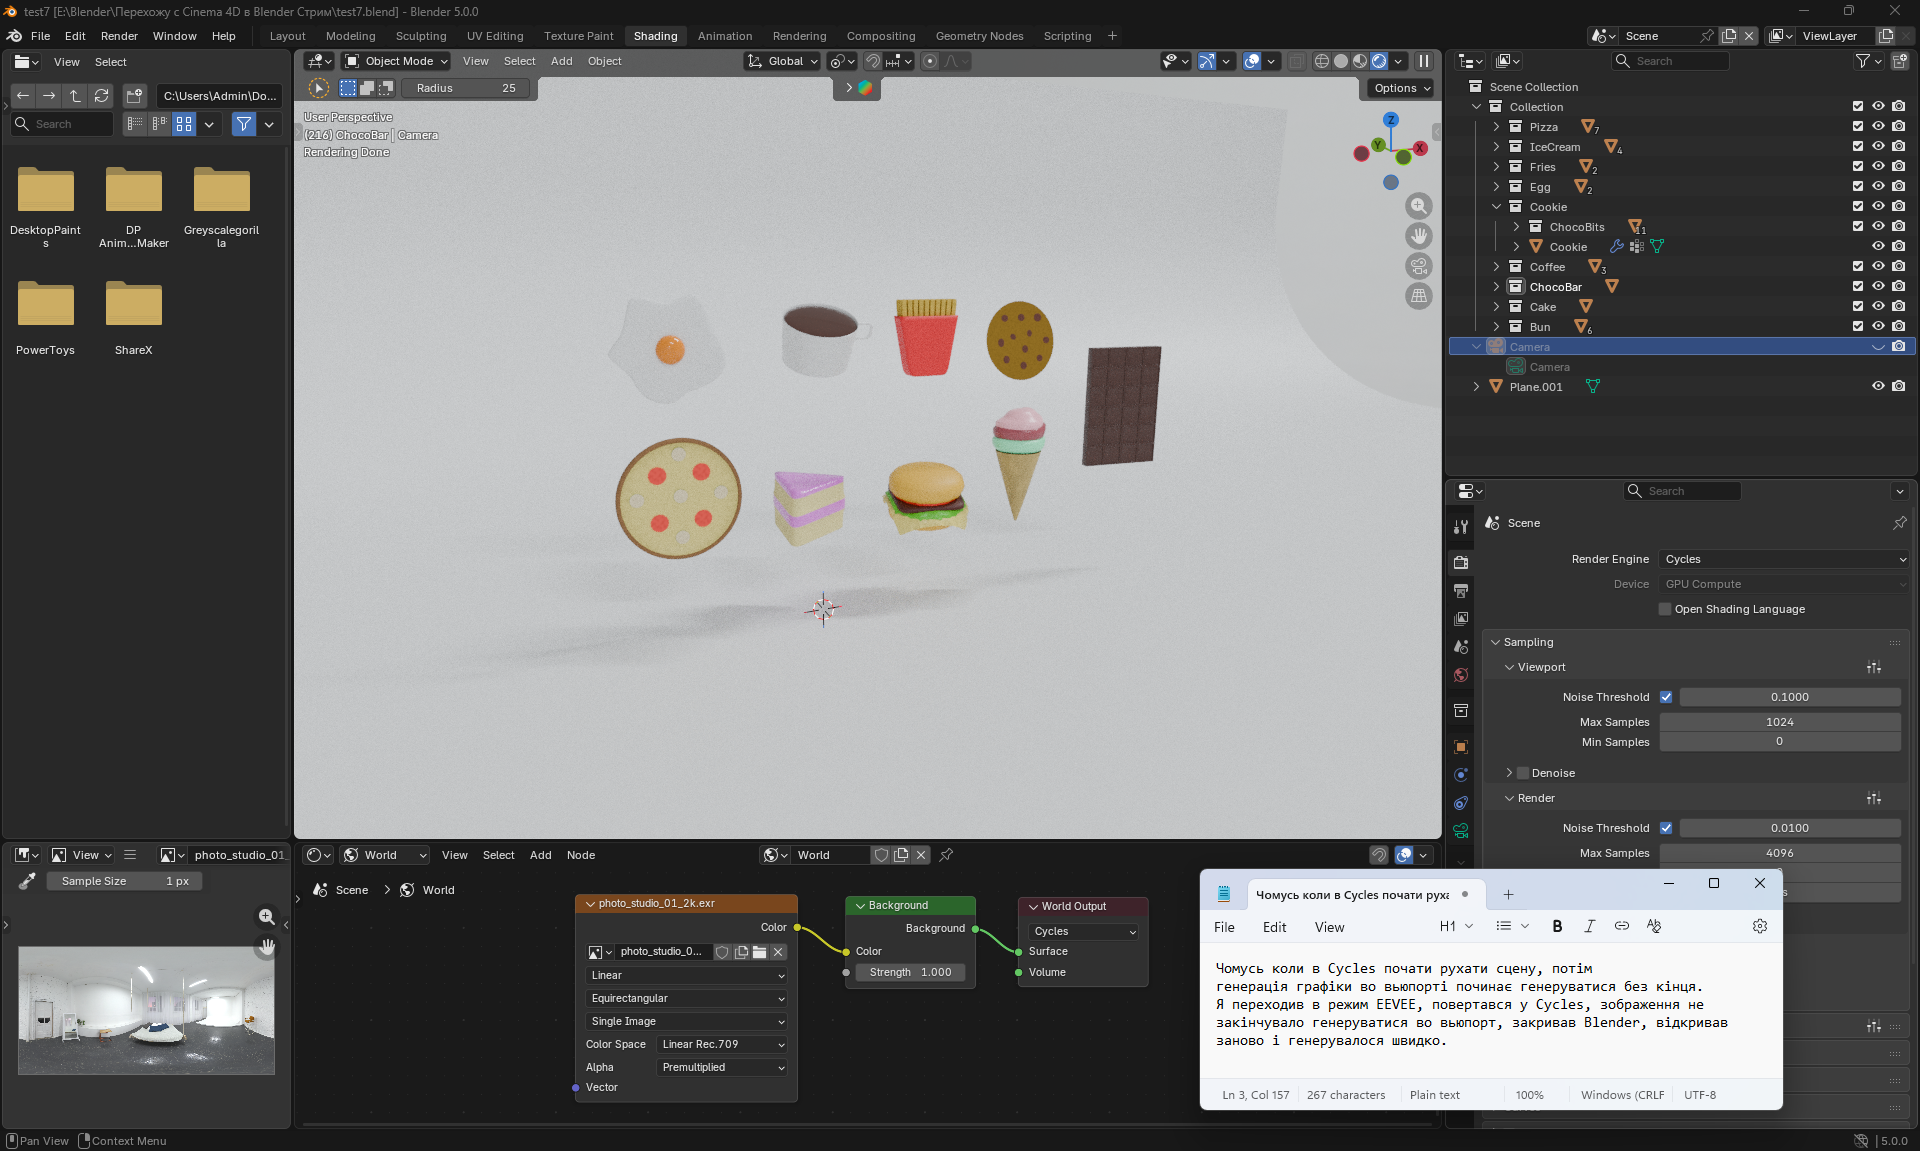Hide the Pizza collection in viewport

[1878, 127]
